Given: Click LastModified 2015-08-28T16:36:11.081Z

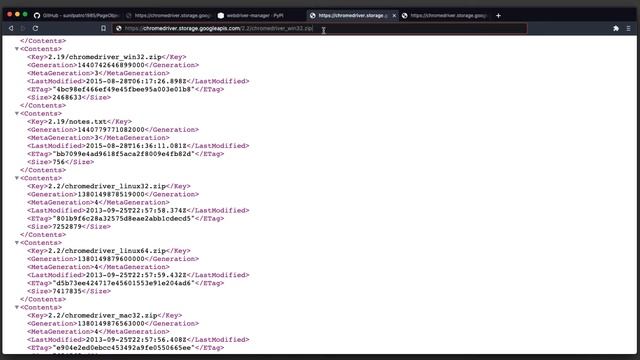Looking at the screenshot, I should [136, 146].
